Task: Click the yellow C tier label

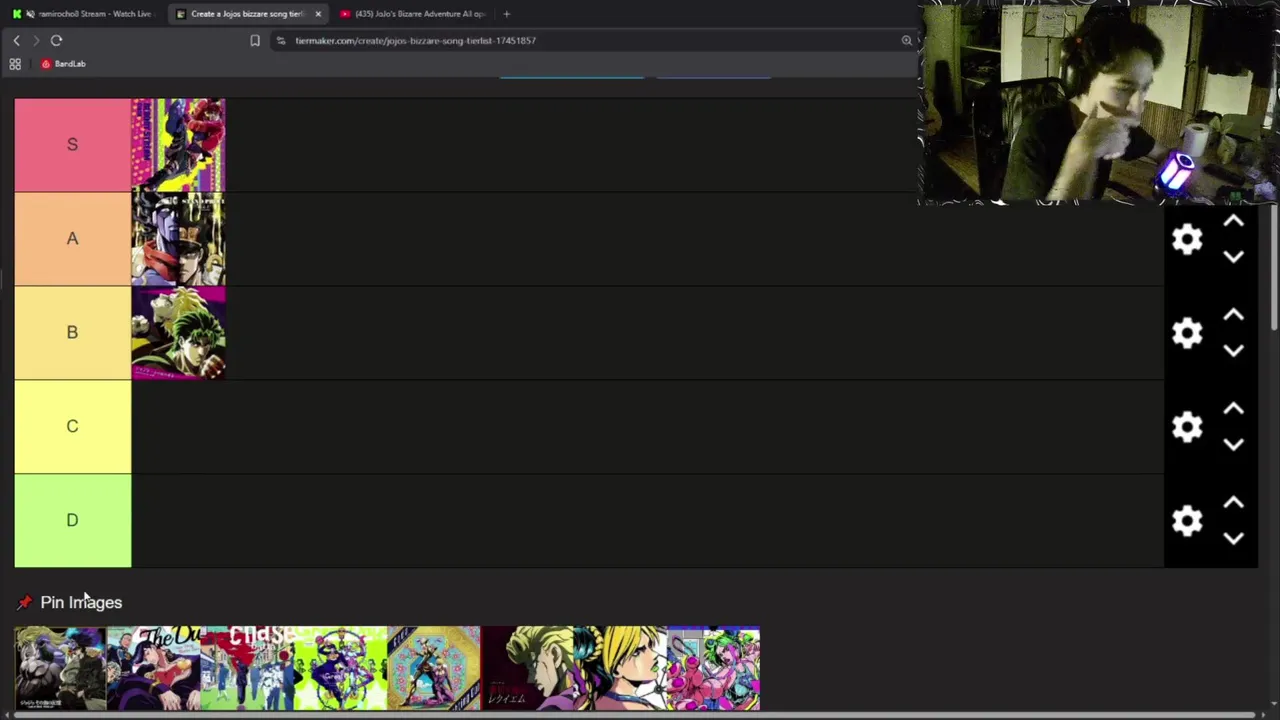Action: pos(72,427)
